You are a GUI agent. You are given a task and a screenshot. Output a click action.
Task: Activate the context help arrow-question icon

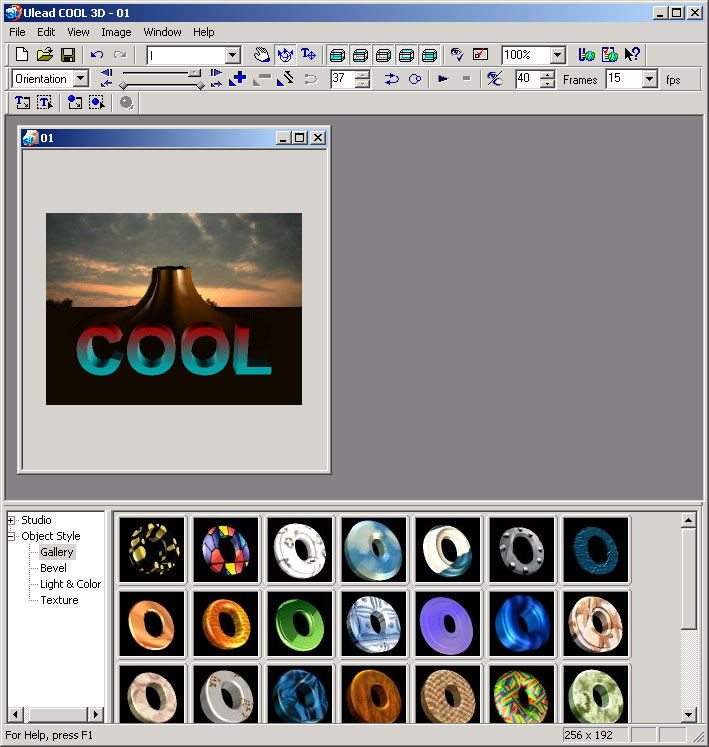coord(632,55)
